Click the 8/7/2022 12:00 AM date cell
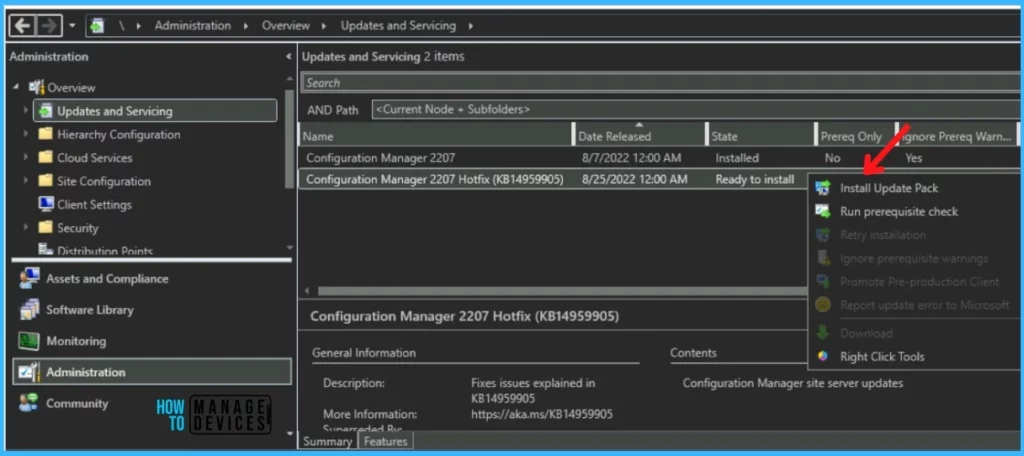1024x456 pixels. pyautogui.click(x=632, y=158)
